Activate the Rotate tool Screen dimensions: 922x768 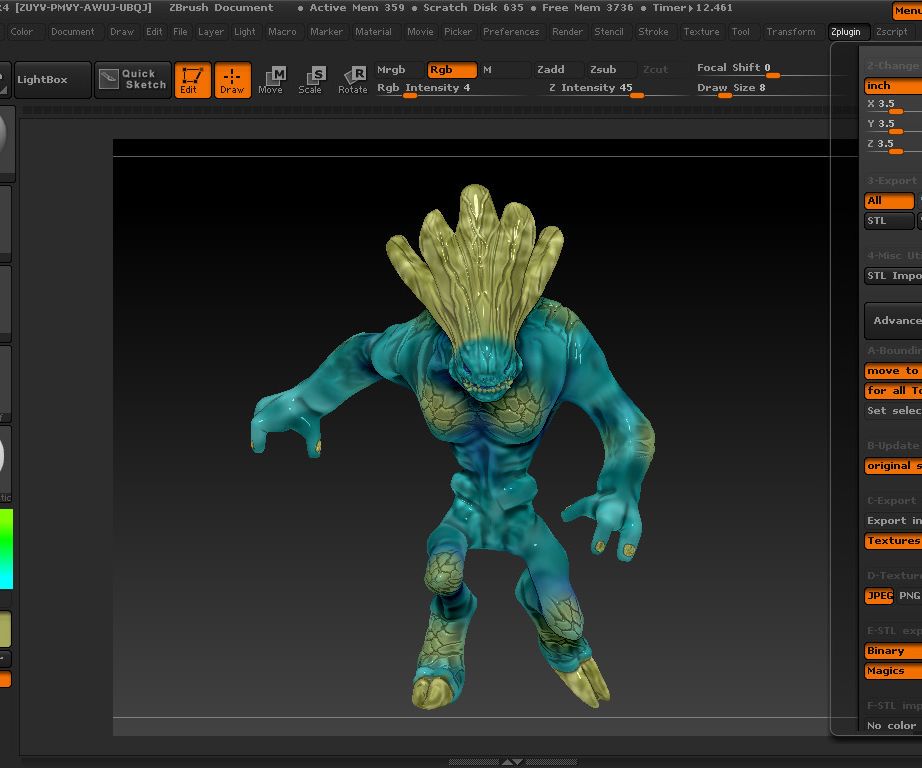(x=352, y=80)
